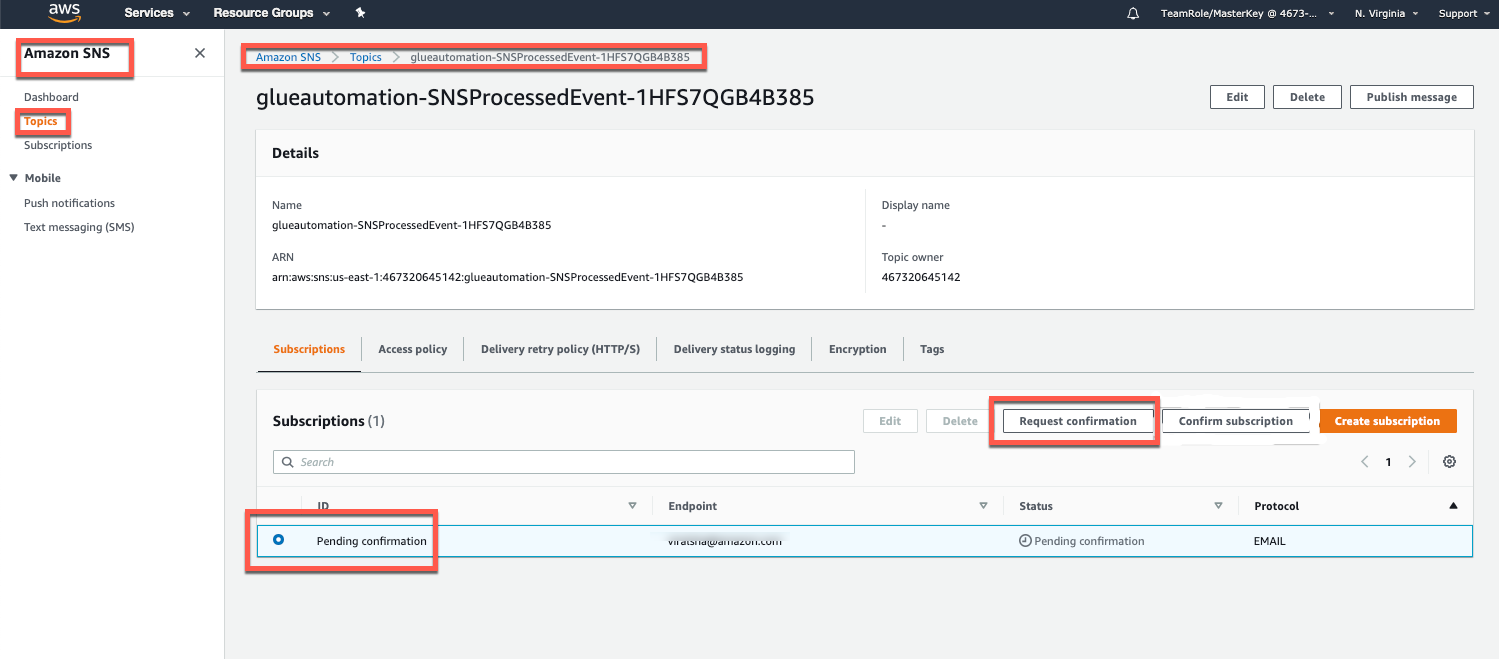Click the topic Edit button
Screen dimensions: 1499x659
coord(1237,97)
